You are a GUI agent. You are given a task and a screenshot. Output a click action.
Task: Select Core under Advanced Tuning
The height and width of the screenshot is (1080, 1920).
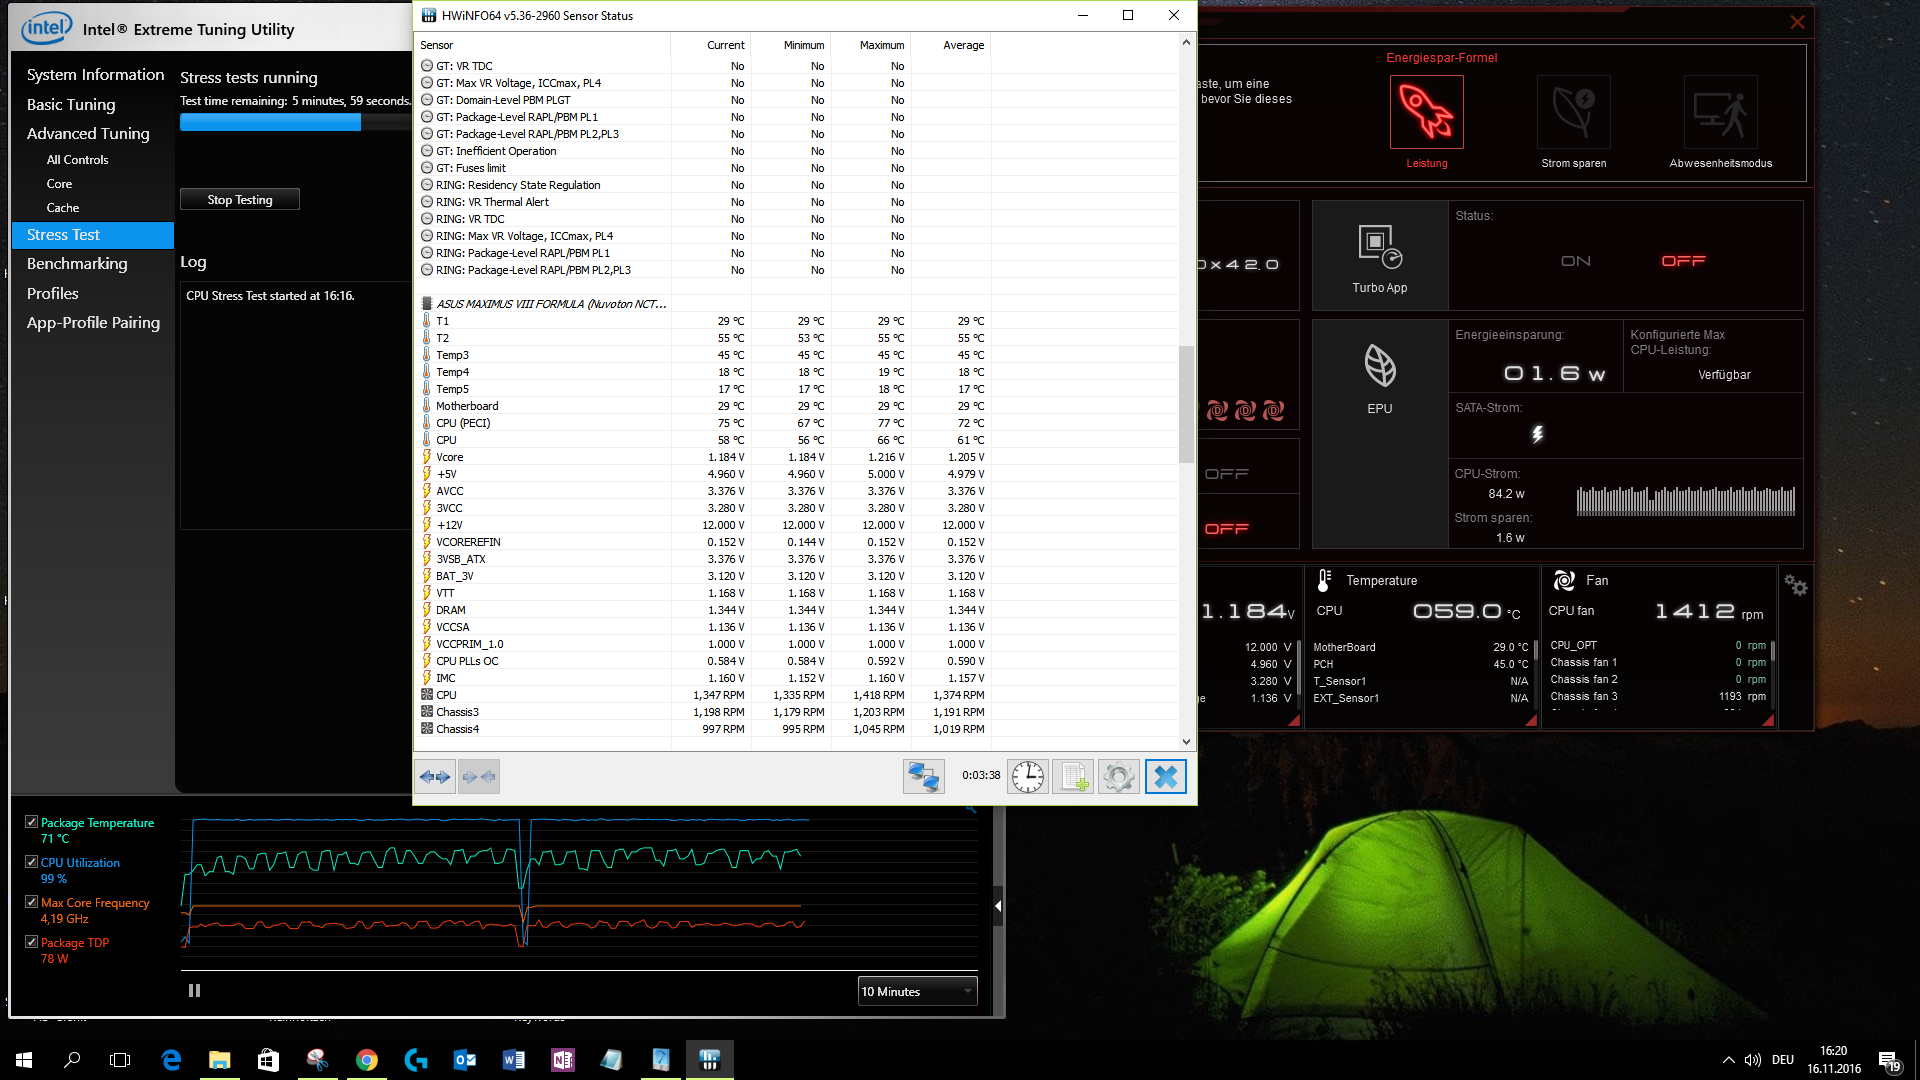point(59,184)
